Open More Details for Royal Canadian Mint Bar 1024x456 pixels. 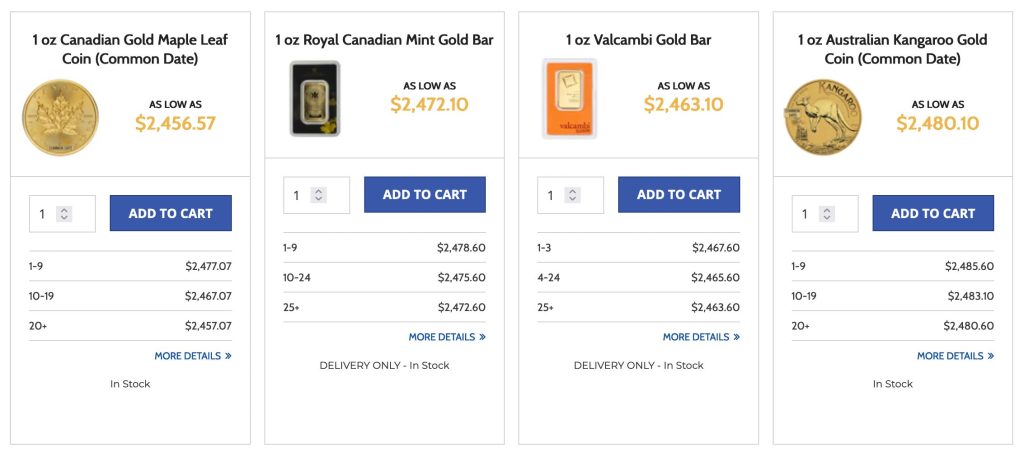coord(447,337)
